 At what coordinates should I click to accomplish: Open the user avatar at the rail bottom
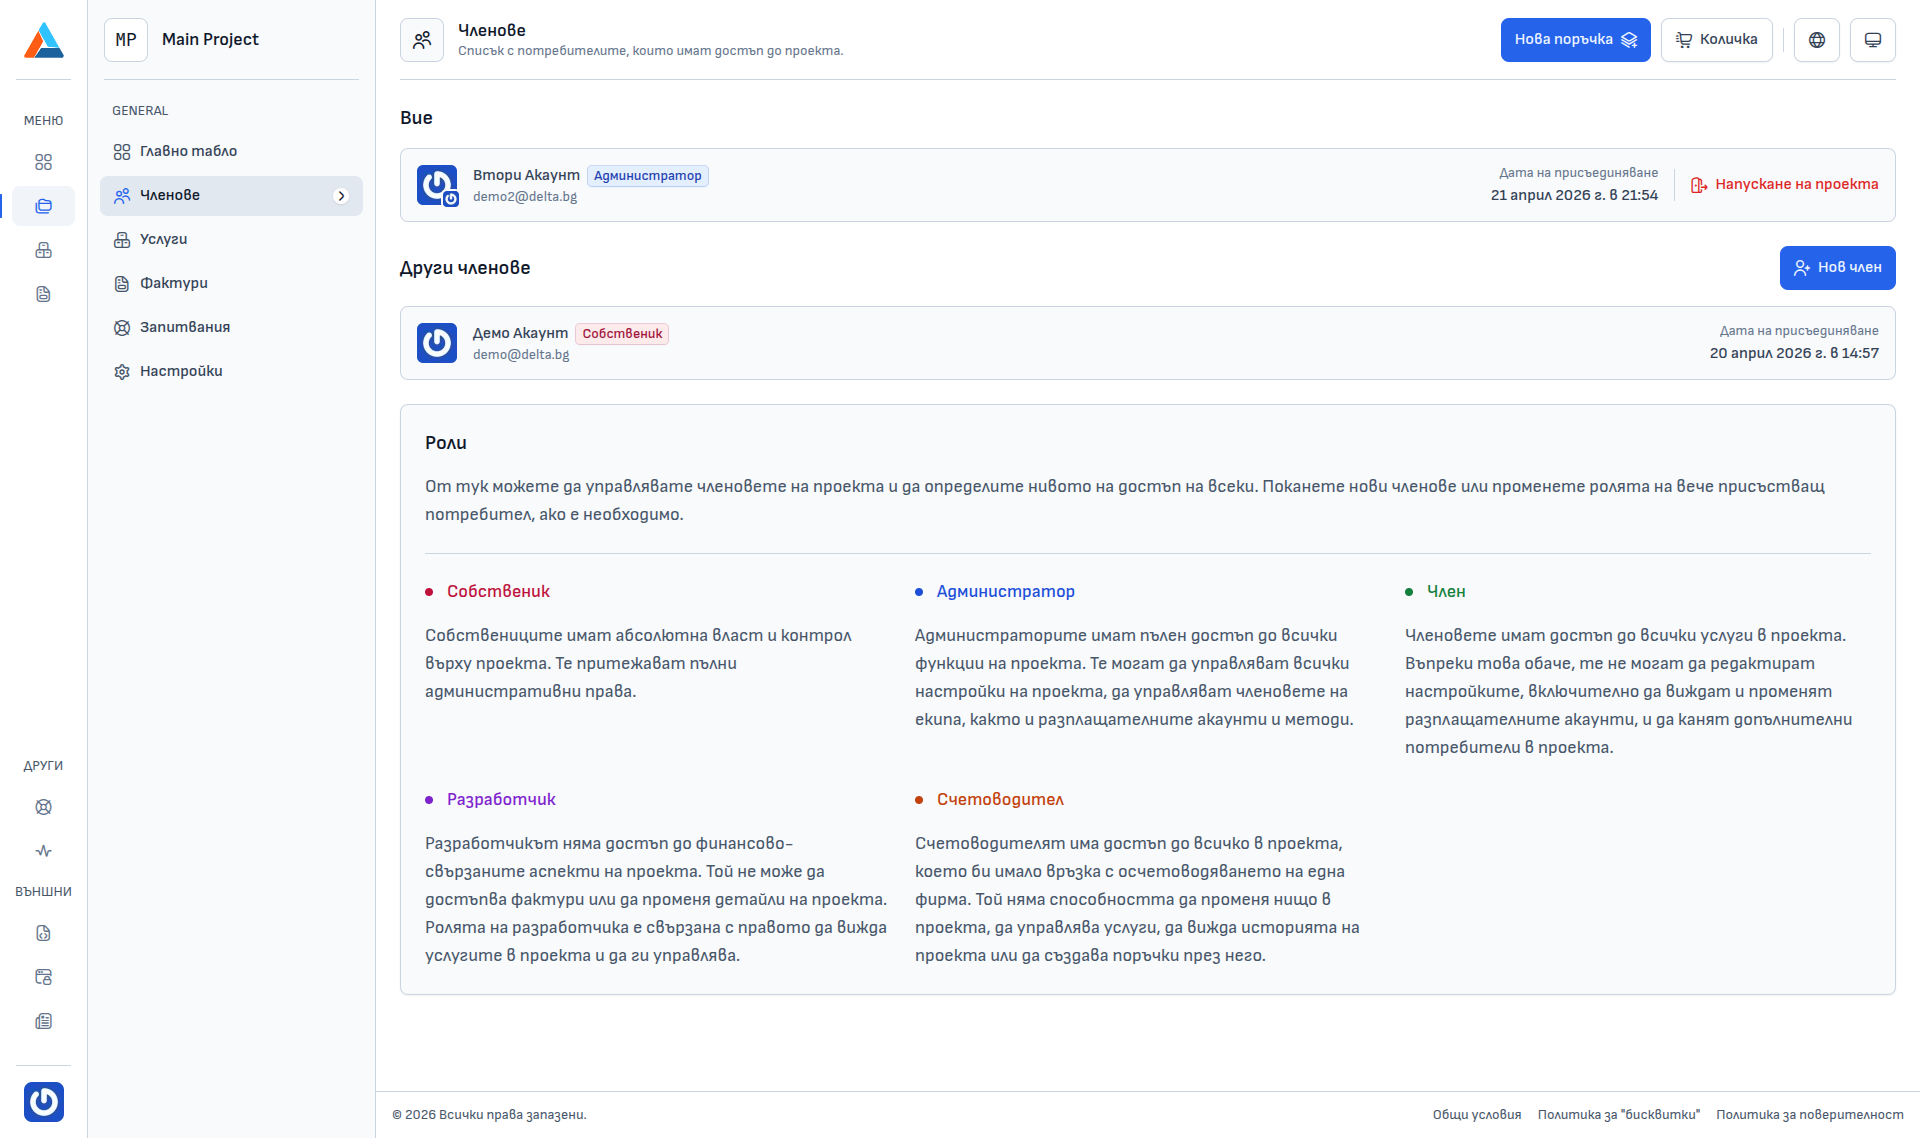click(x=44, y=1102)
